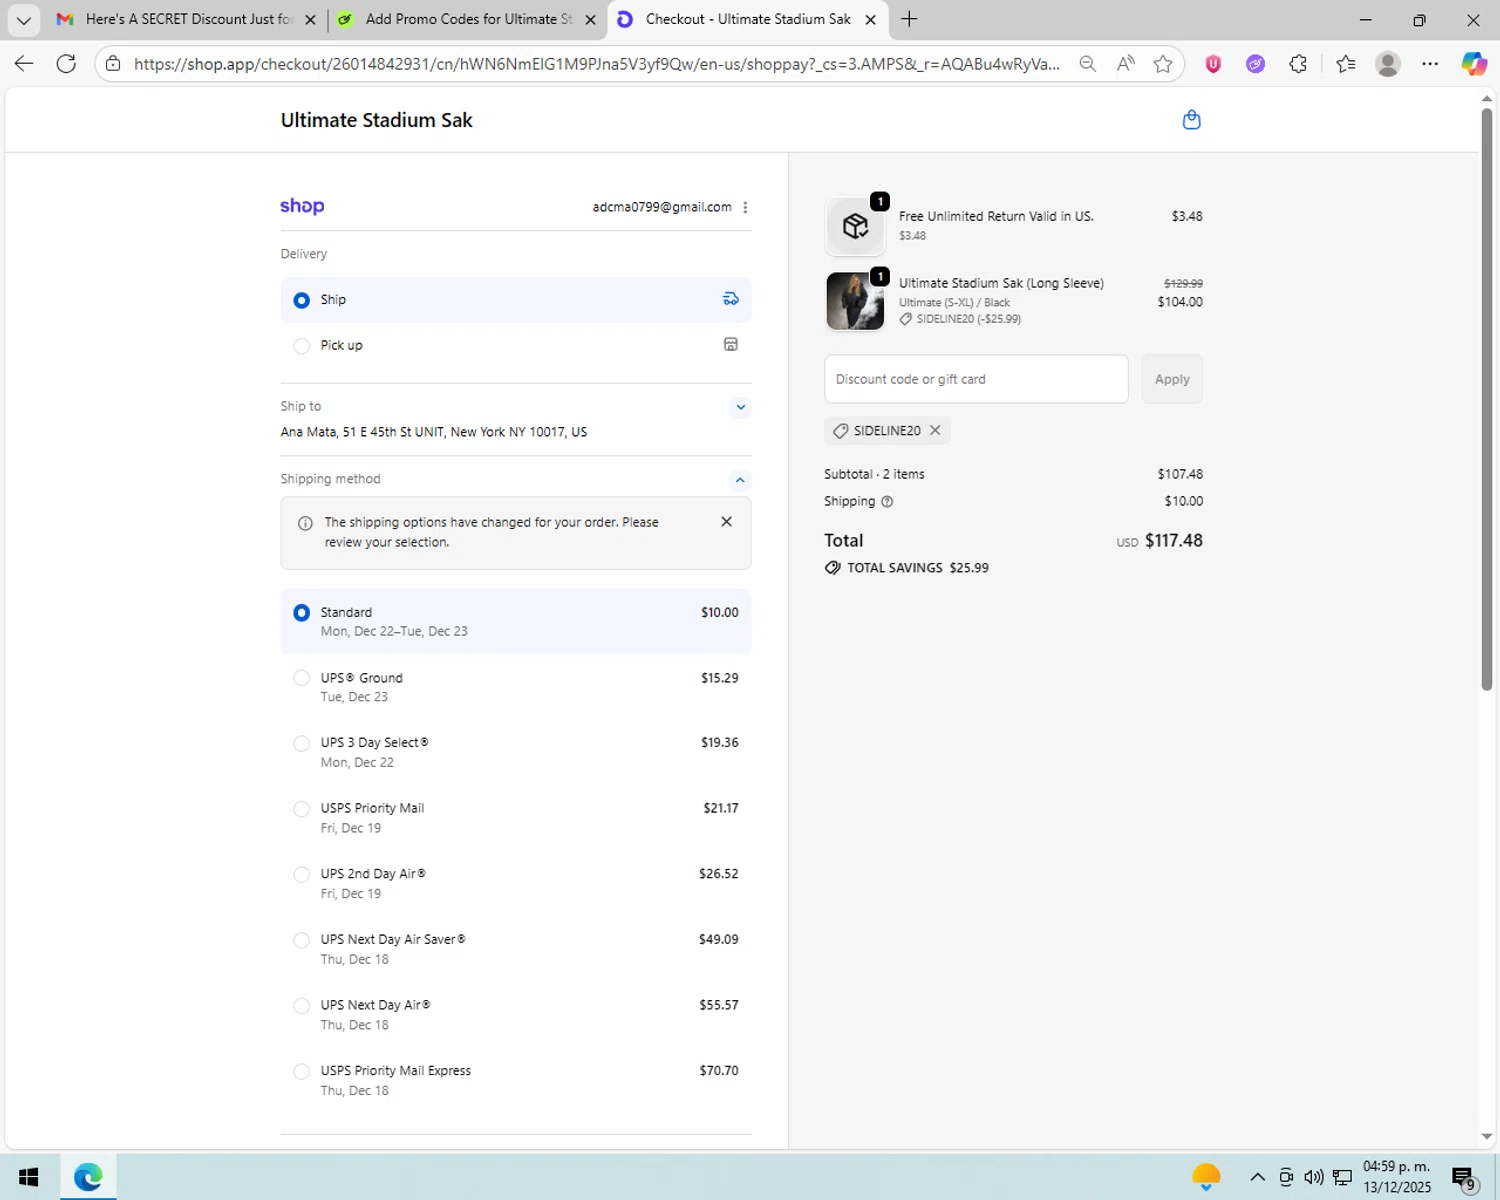Open browser Extensions puzzle icon
The width and height of the screenshot is (1500, 1200).
(1298, 64)
